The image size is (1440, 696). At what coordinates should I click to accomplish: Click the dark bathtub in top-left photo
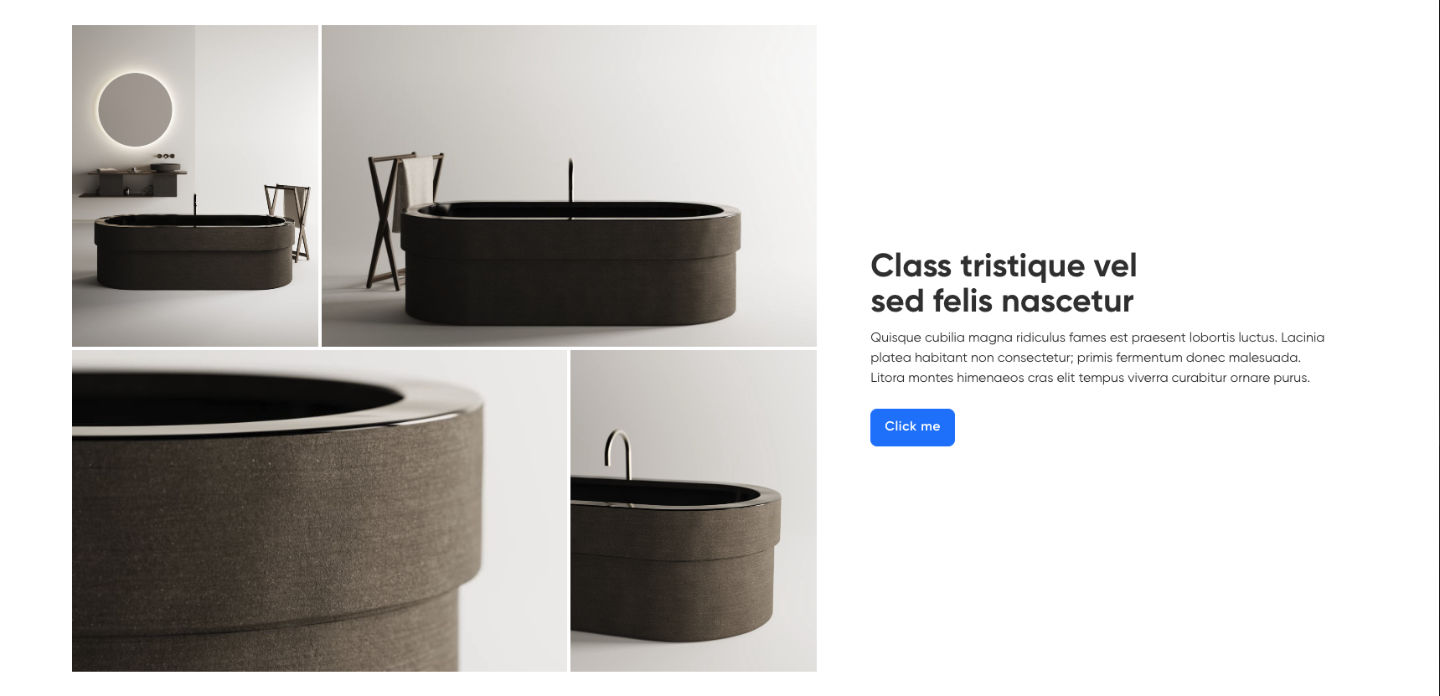click(195, 252)
